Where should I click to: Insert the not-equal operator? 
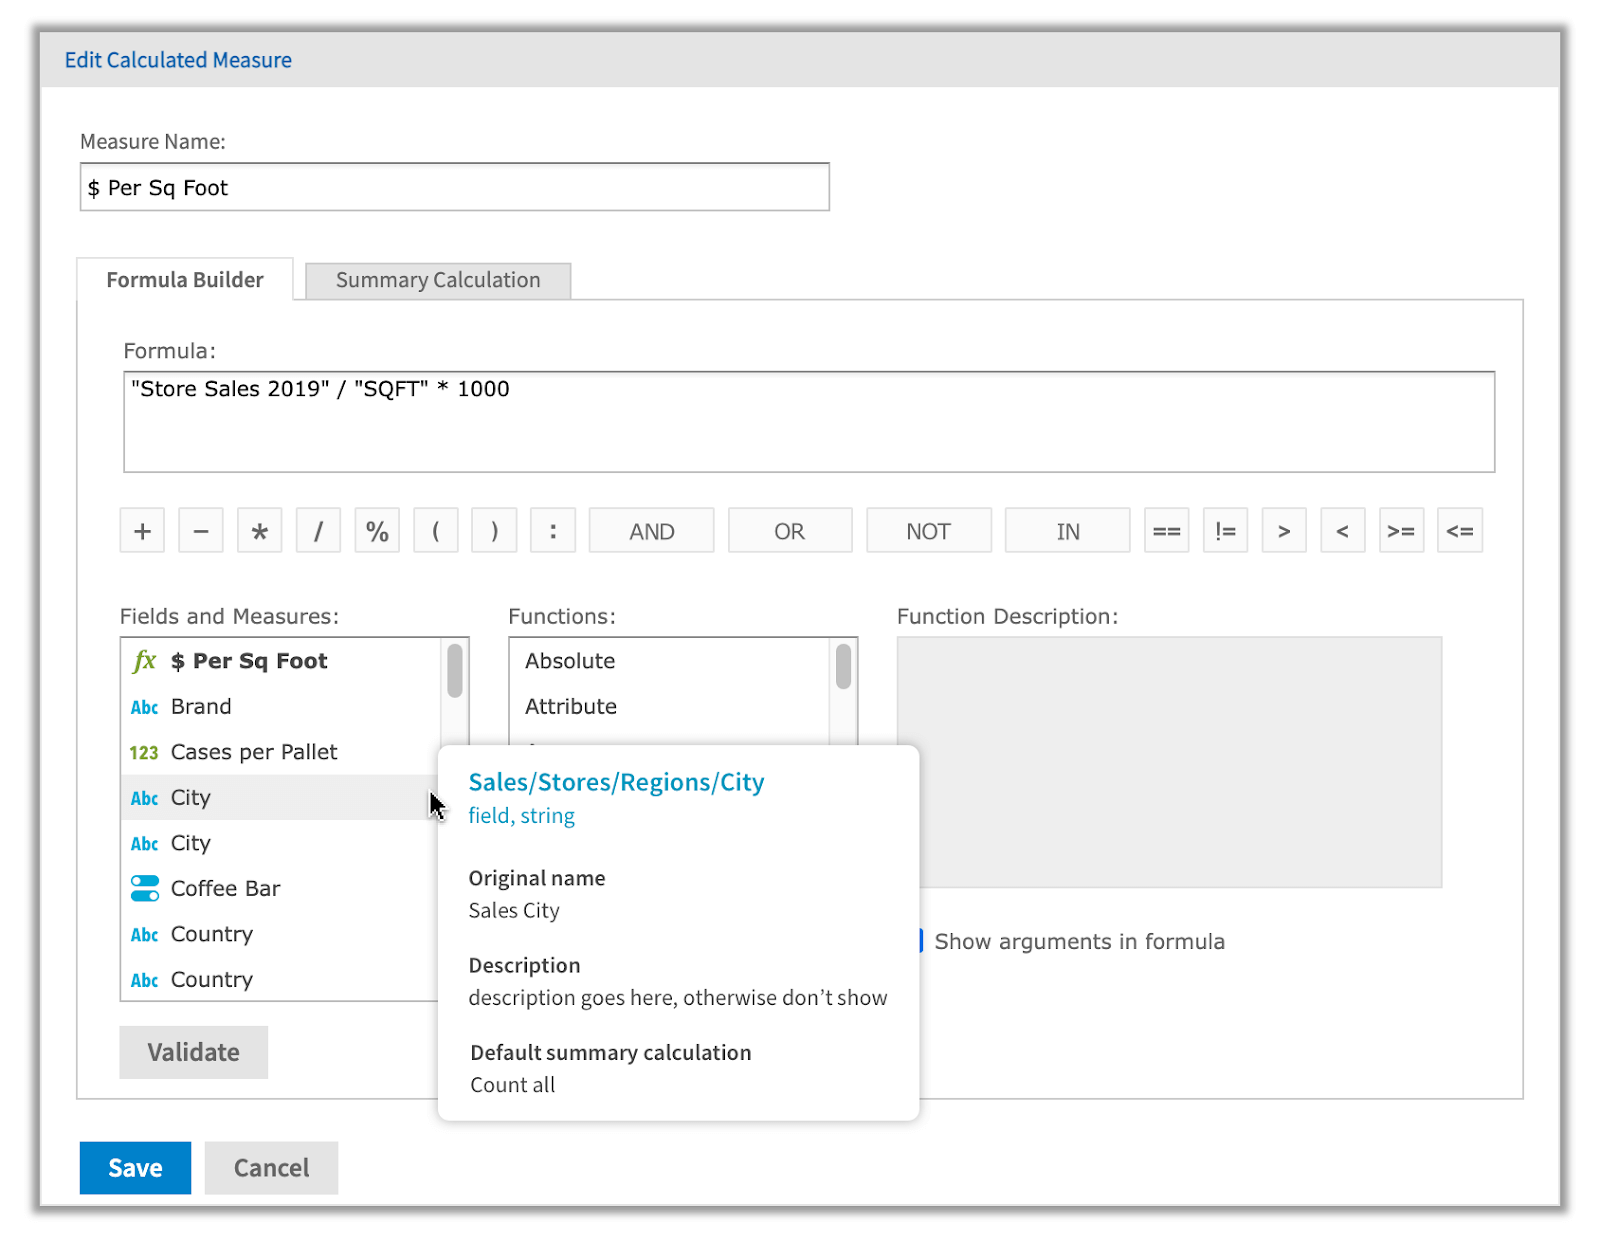click(x=1226, y=531)
